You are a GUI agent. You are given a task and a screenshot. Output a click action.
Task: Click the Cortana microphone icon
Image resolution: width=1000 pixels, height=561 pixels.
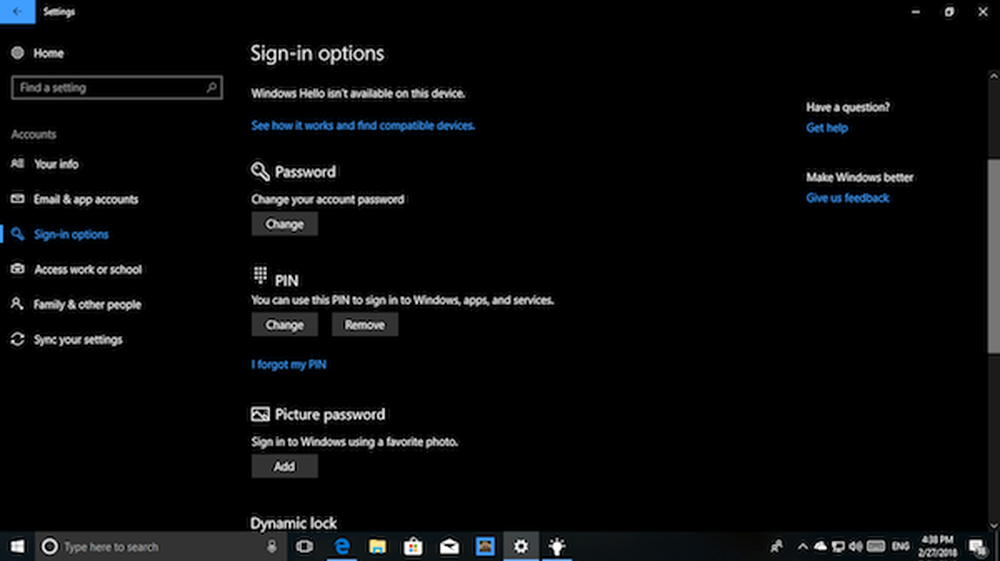(x=272, y=547)
